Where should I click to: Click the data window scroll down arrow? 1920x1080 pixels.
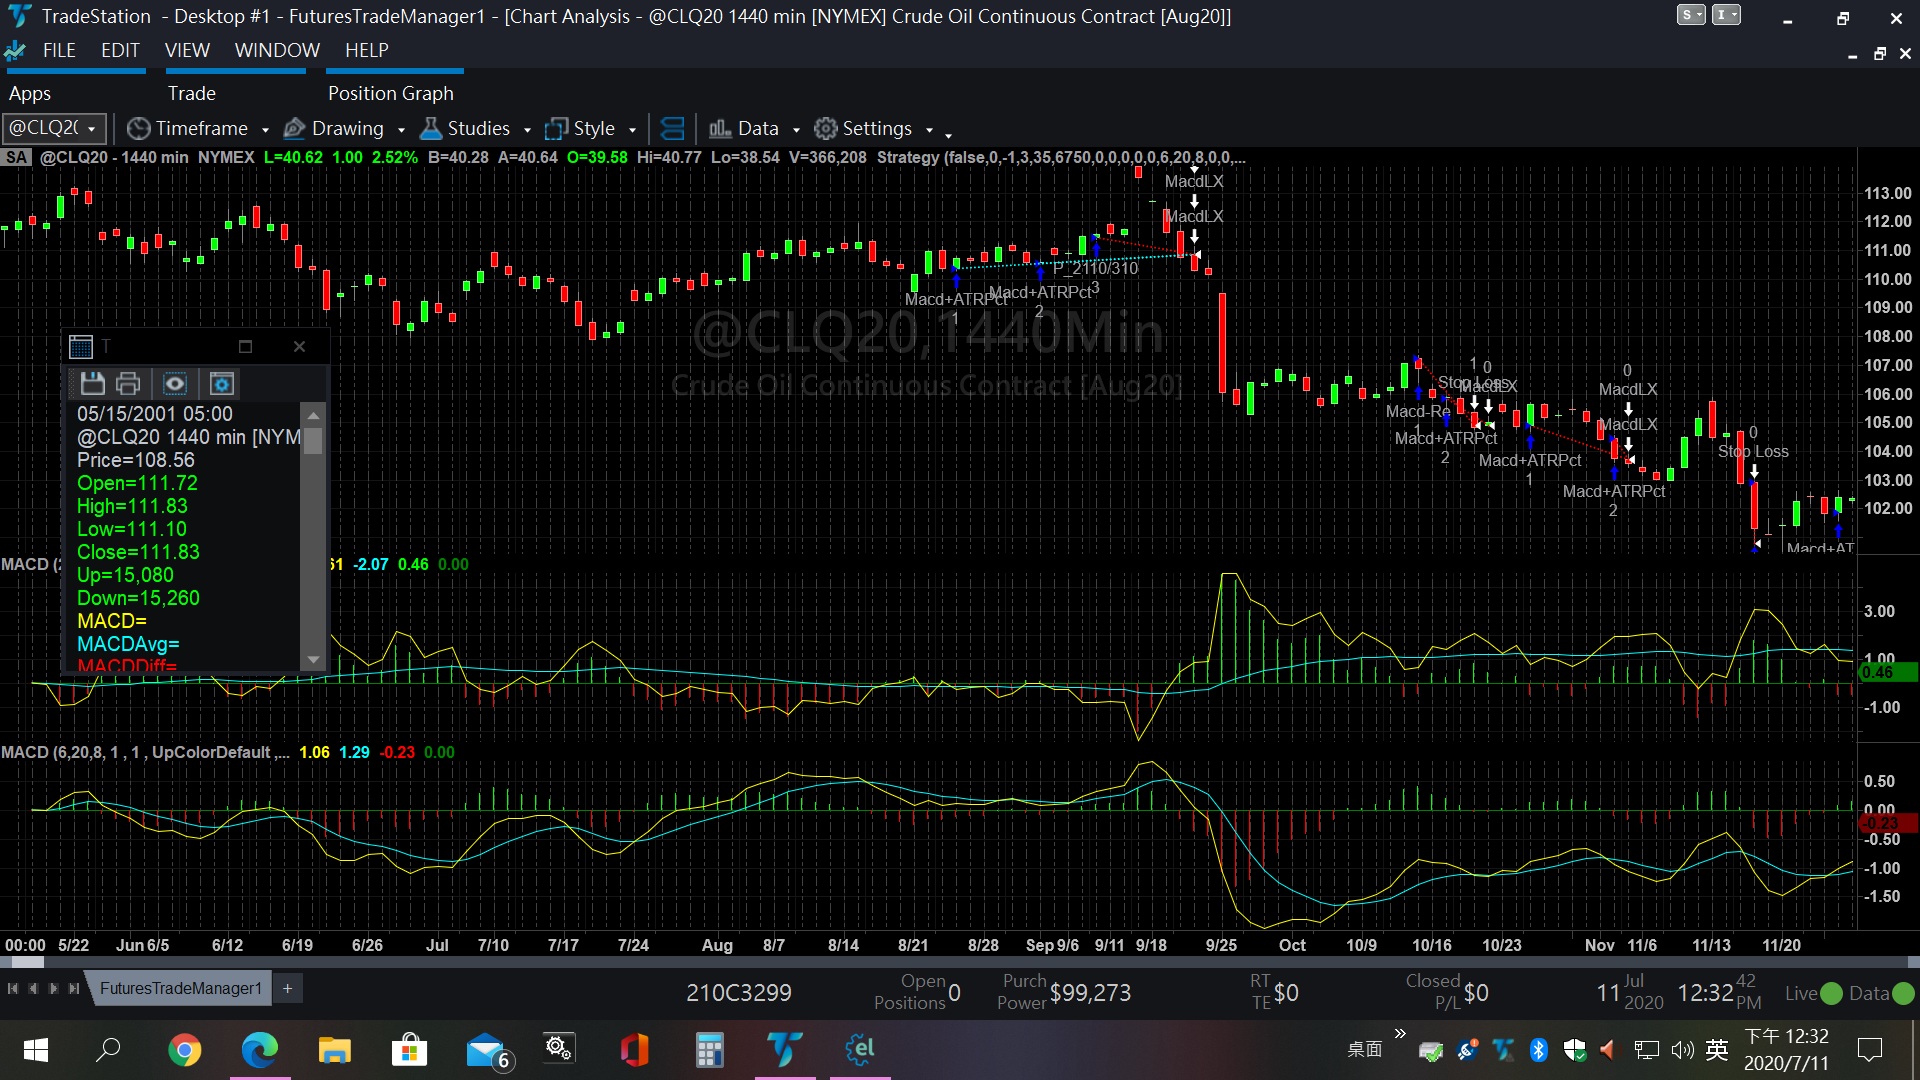click(x=313, y=660)
